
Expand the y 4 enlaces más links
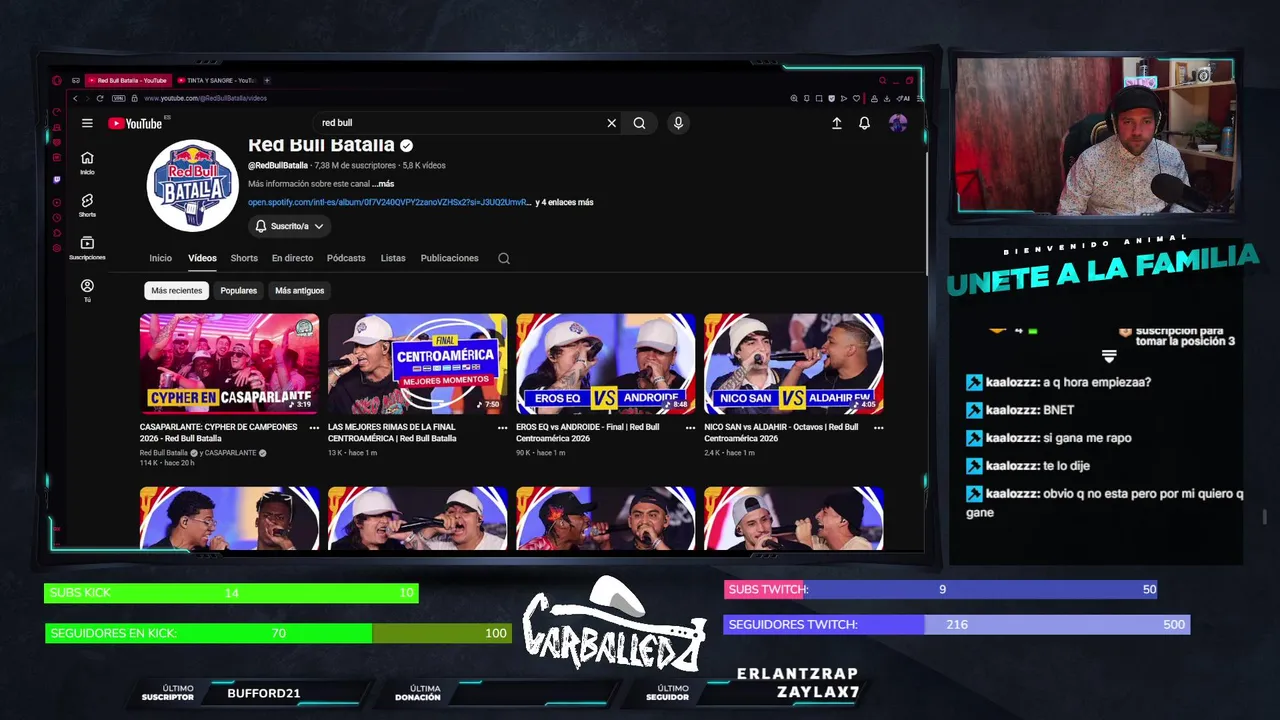tap(564, 202)
